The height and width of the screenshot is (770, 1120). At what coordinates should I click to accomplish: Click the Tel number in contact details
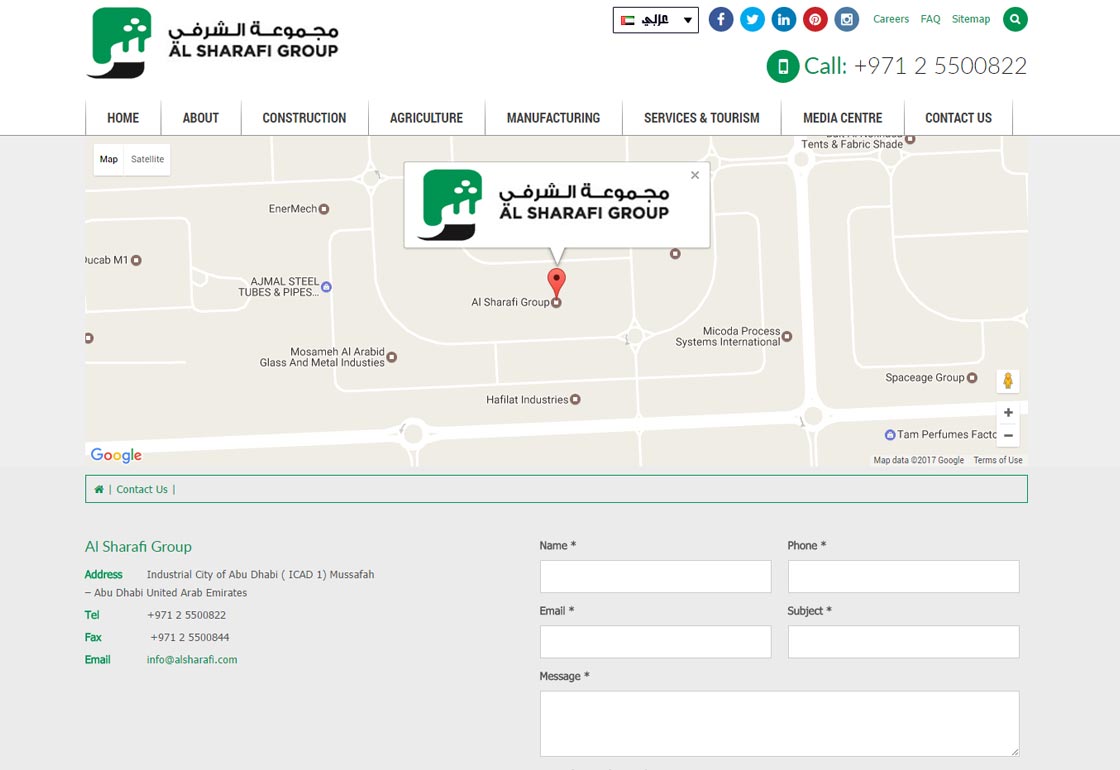tap(186, 616)
